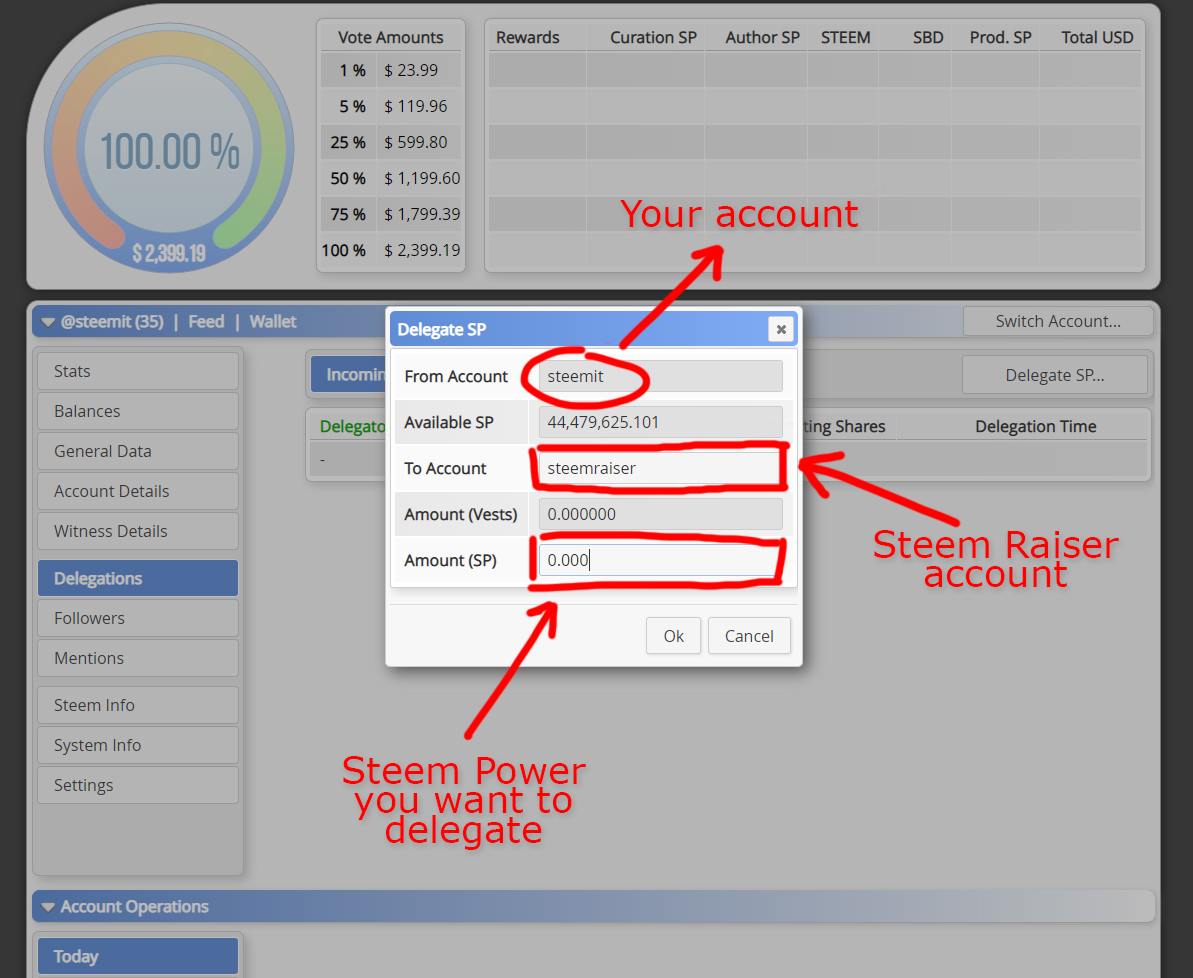
Task: Open the System Info tab
Action: pyautogui.click(x=138, y=745)
